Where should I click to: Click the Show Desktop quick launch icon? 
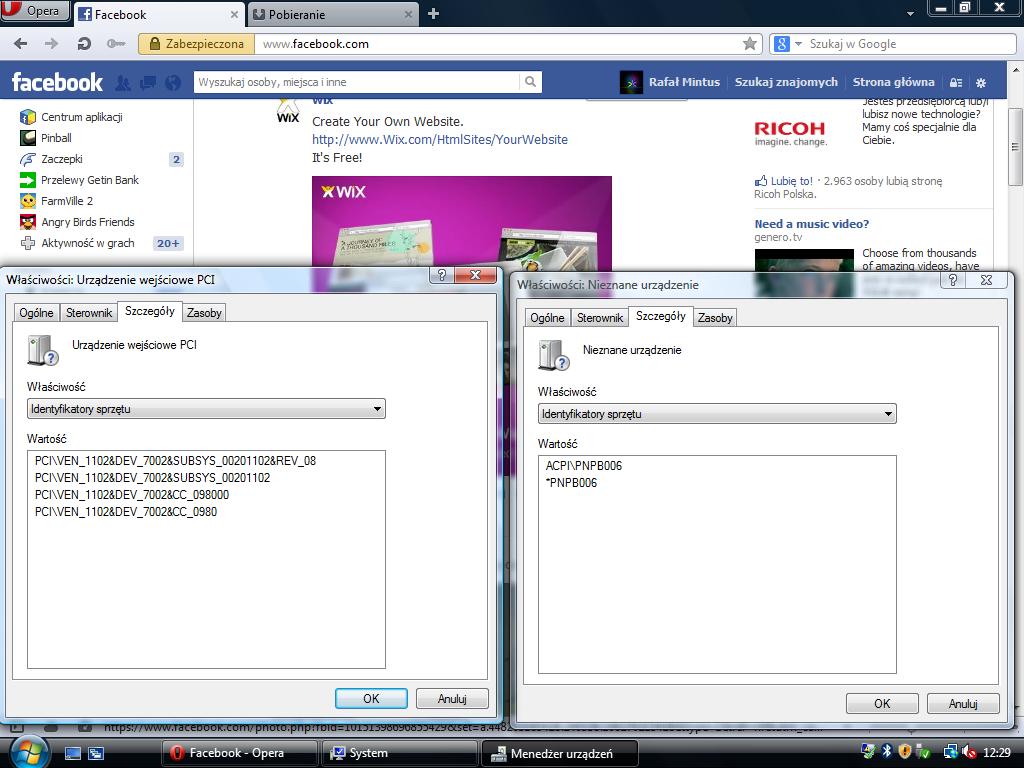(72, 753)
